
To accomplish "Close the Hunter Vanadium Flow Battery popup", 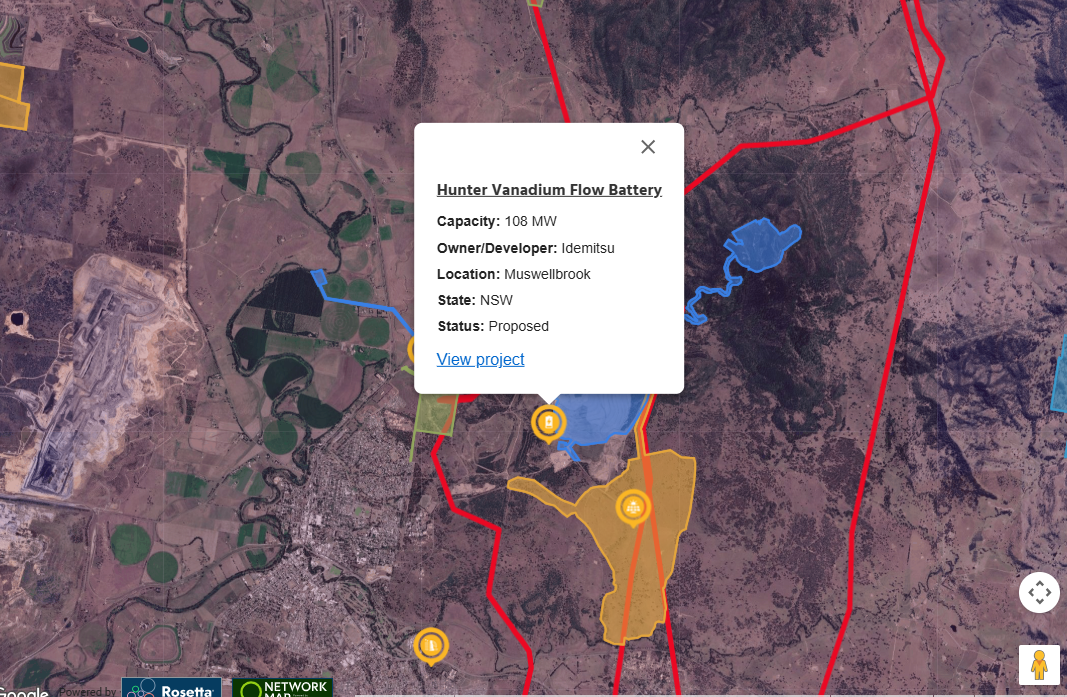I will [x=648, y=147].
